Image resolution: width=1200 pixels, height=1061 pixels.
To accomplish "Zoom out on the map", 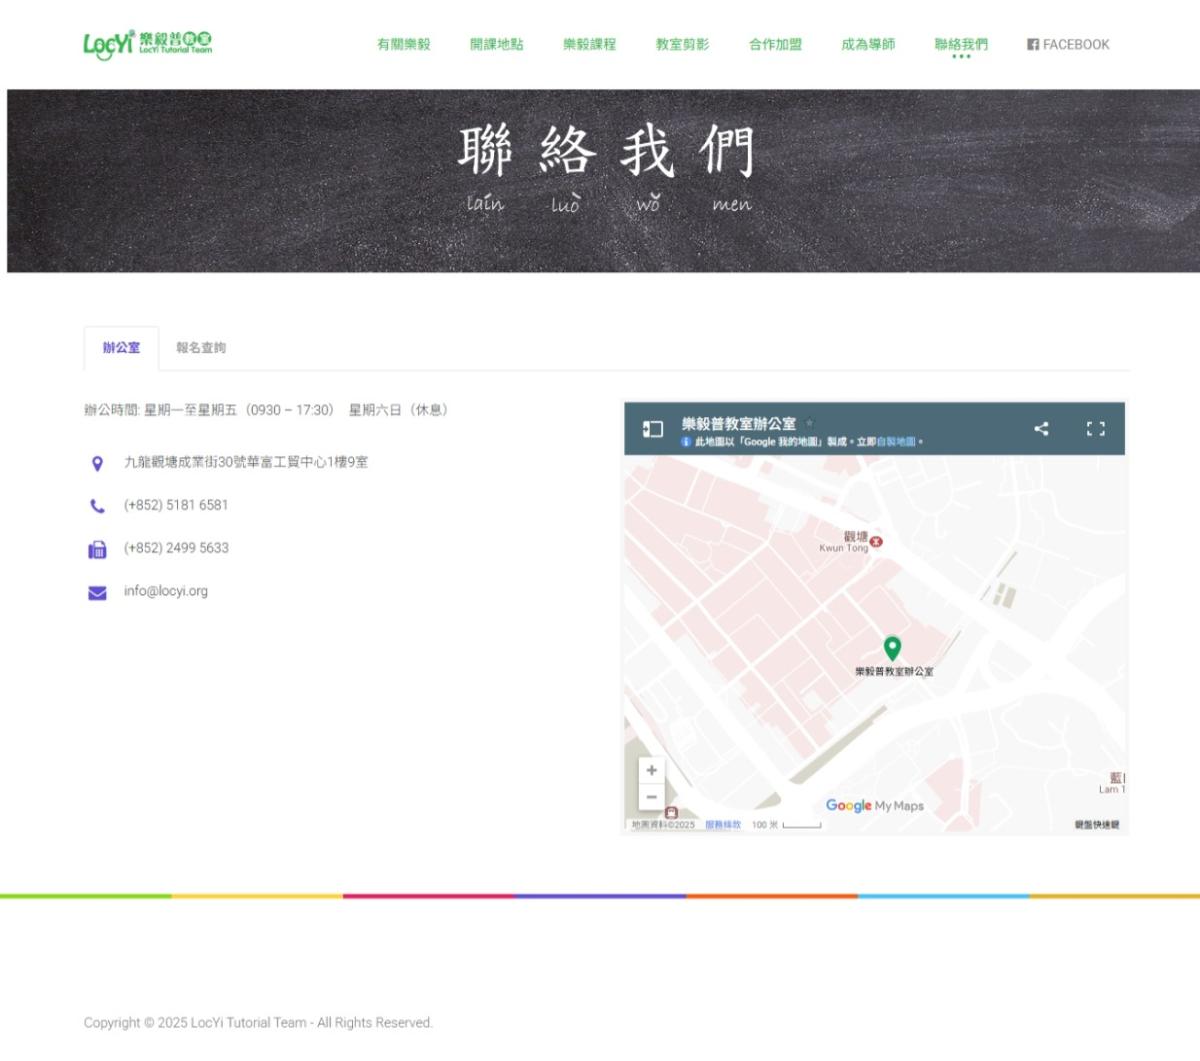I will click(x=651, y=797).
